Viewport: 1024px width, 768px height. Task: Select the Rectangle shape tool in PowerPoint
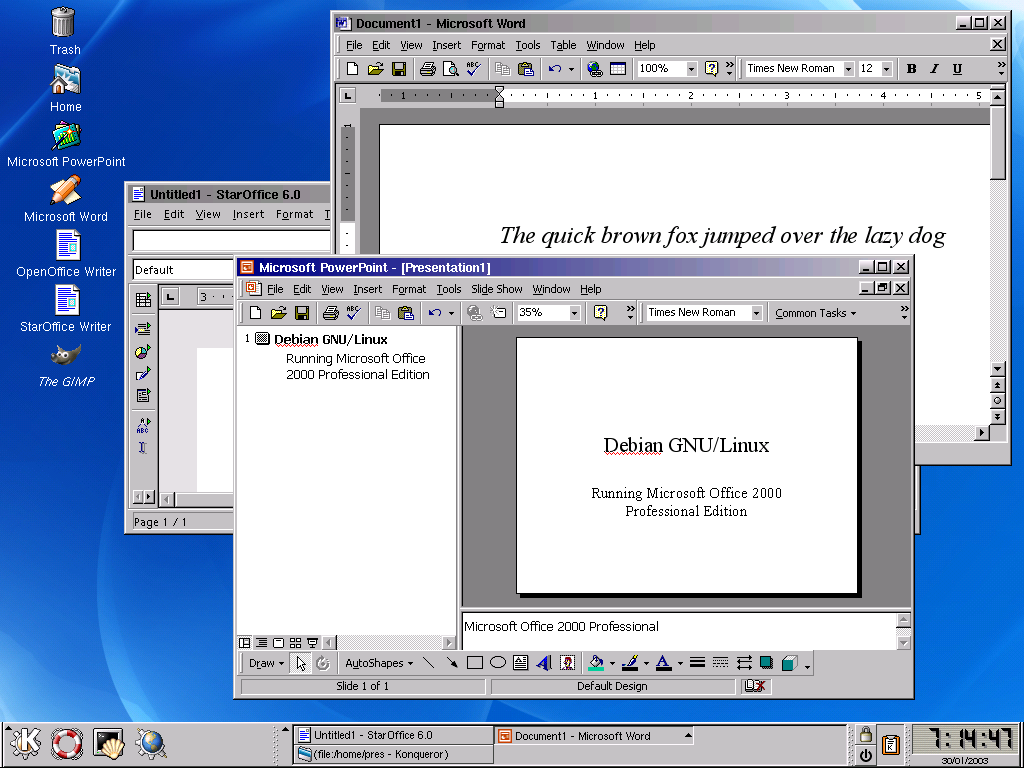click(x=475, y=663)
